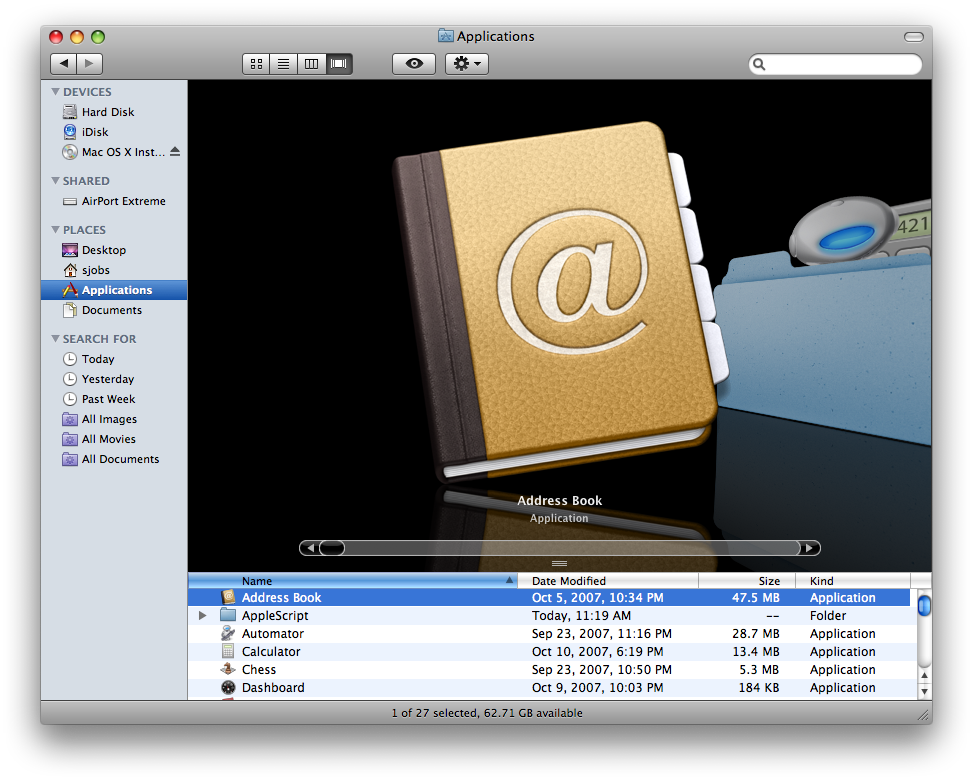Click the Cover Flow scrubber thumb
The height and width of the screenshot is (780, 973).
point(332,548)
